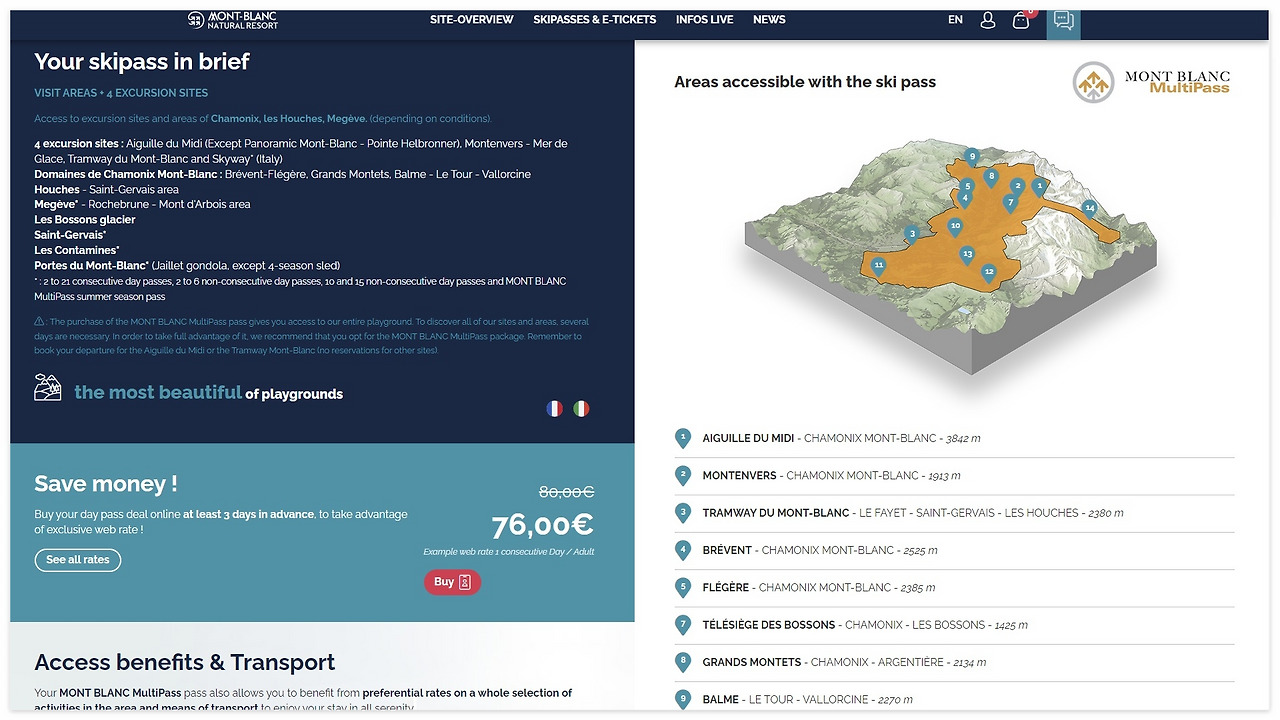Click the playground mountain icon

coord(48,388)
